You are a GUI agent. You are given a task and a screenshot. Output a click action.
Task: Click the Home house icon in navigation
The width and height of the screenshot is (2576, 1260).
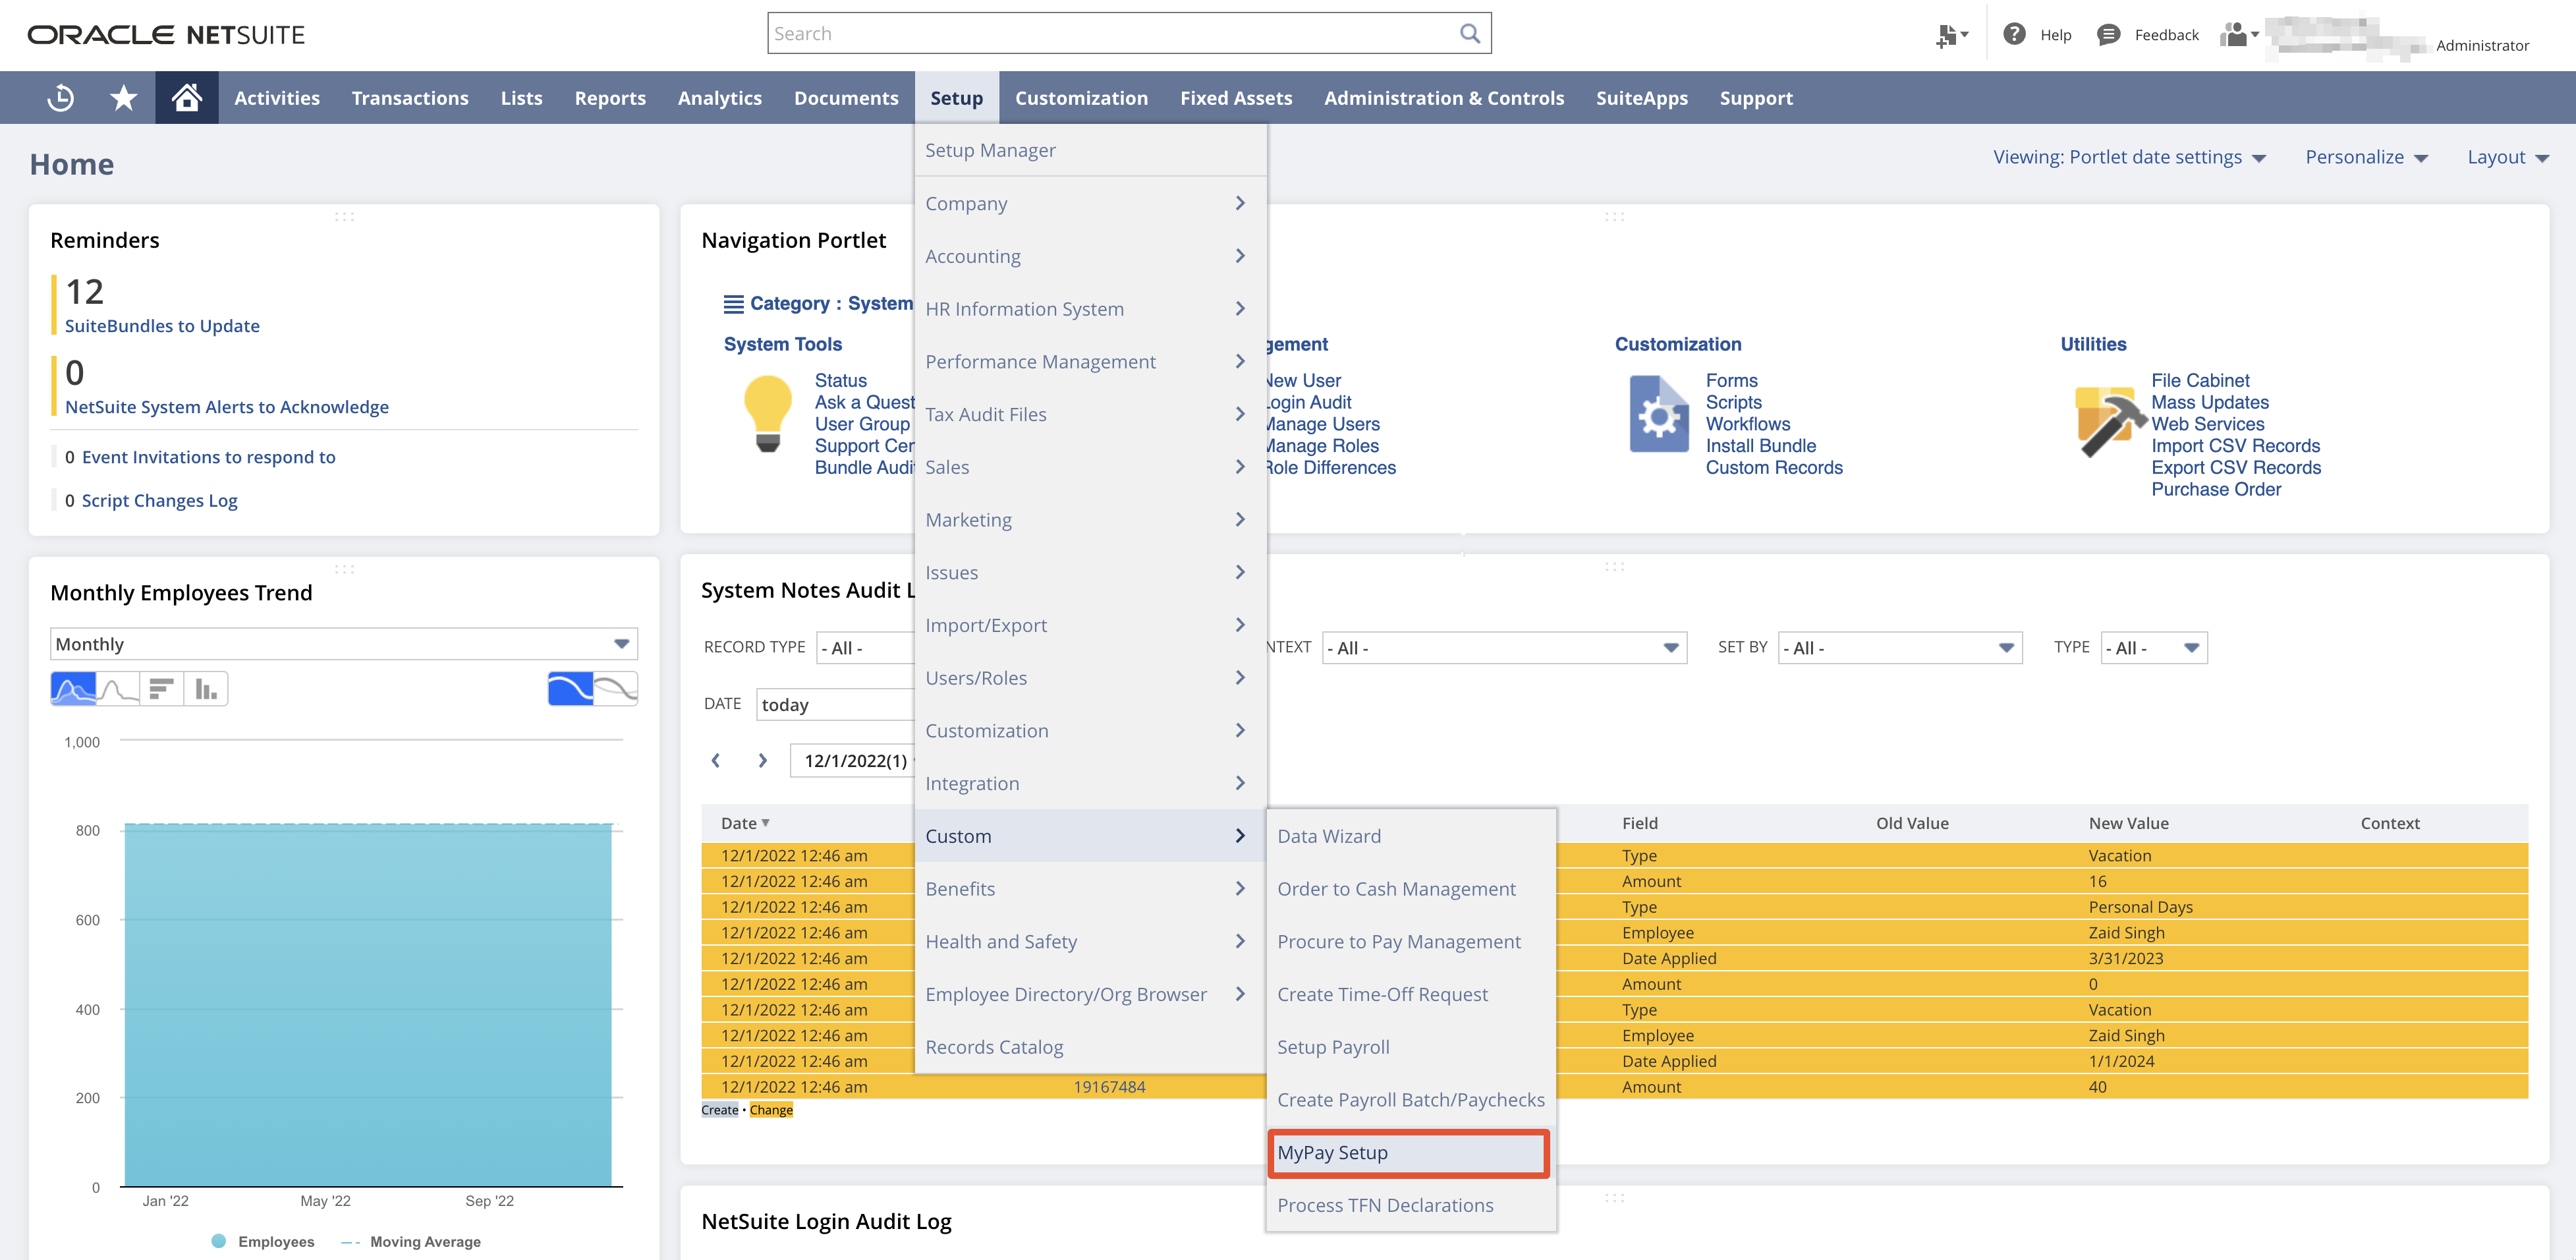pos(187,97)
